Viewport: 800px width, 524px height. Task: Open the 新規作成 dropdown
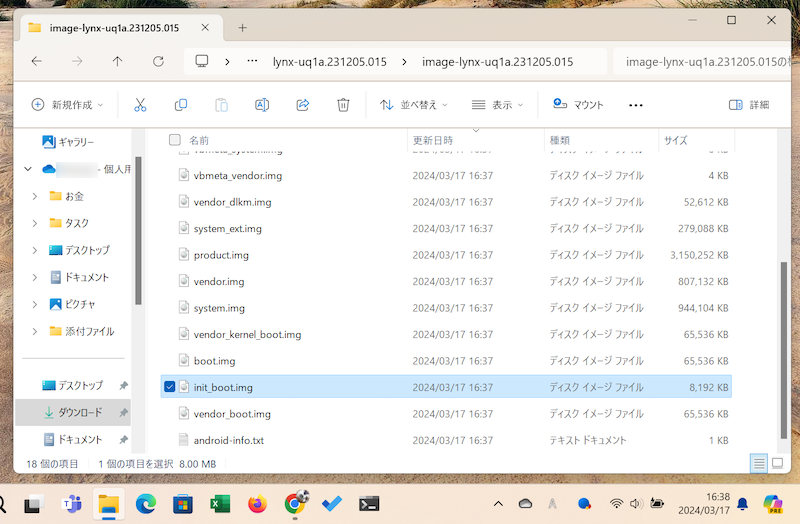68,105
